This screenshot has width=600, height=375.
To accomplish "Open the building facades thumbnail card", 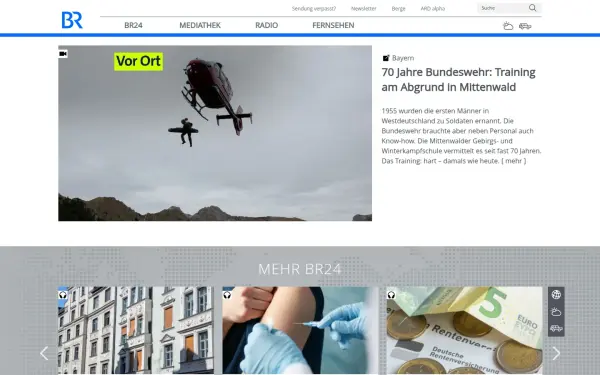I will click(x=135, y=330).
